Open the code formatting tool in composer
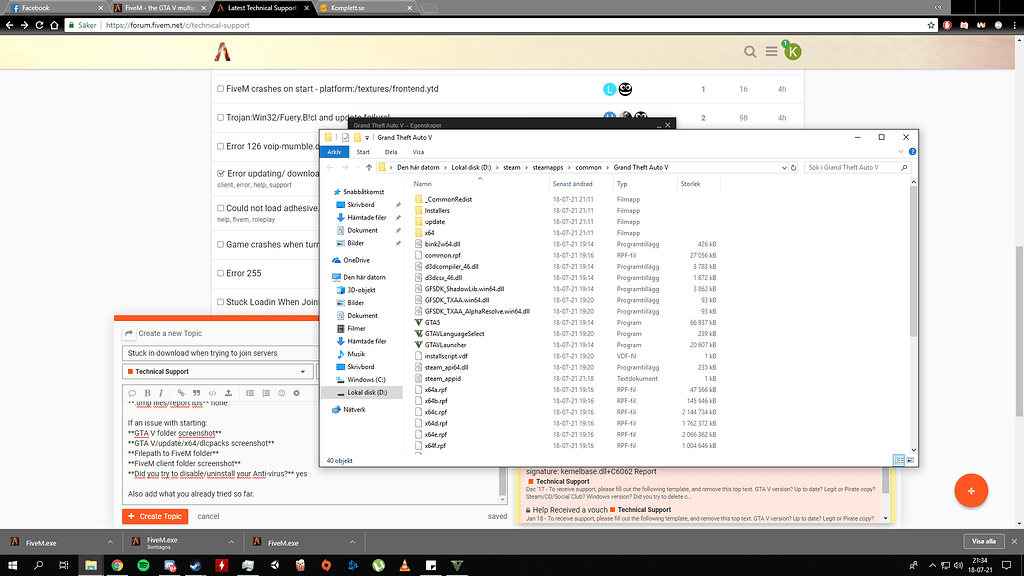Image resolution: width=1024 pixels, height=576 pixels. tap(213, 393)
